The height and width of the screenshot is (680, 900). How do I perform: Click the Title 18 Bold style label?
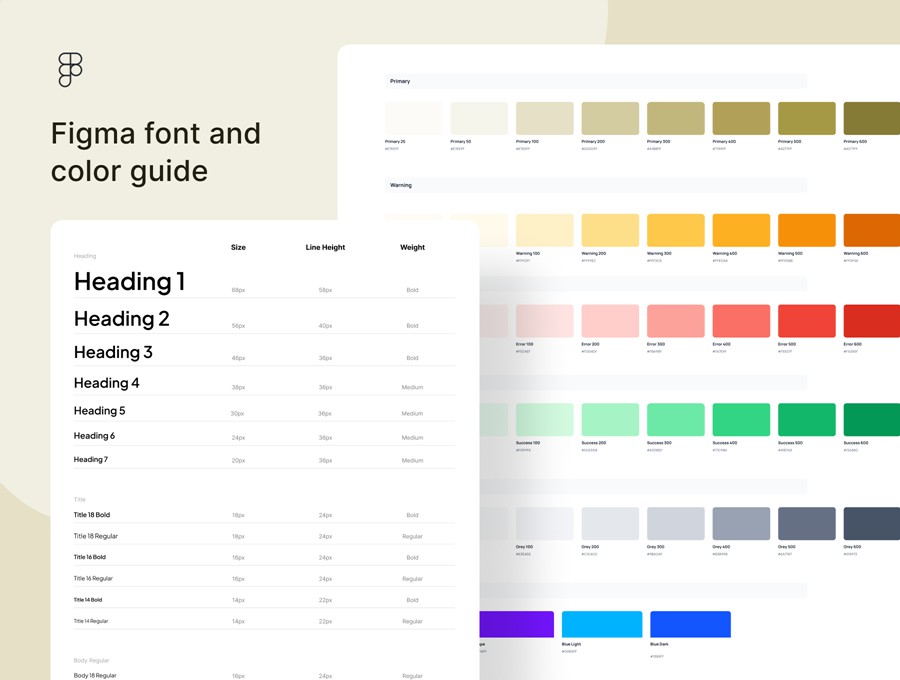coord(94,514)
